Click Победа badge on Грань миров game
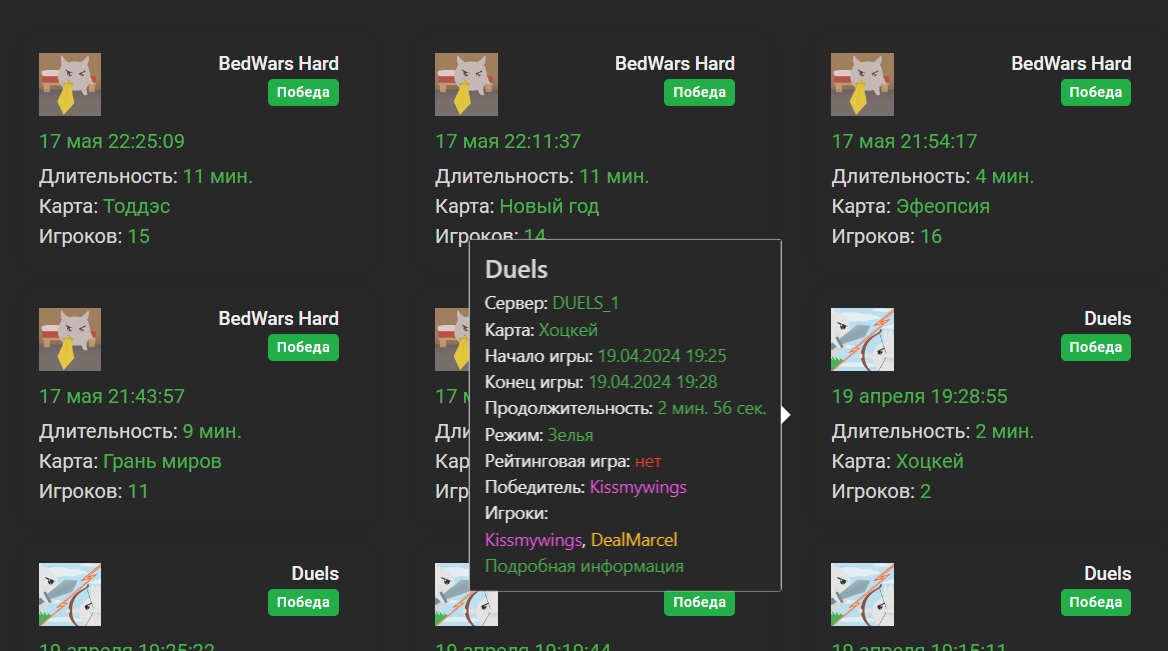 pyautogui.click(x=303, y=348)
